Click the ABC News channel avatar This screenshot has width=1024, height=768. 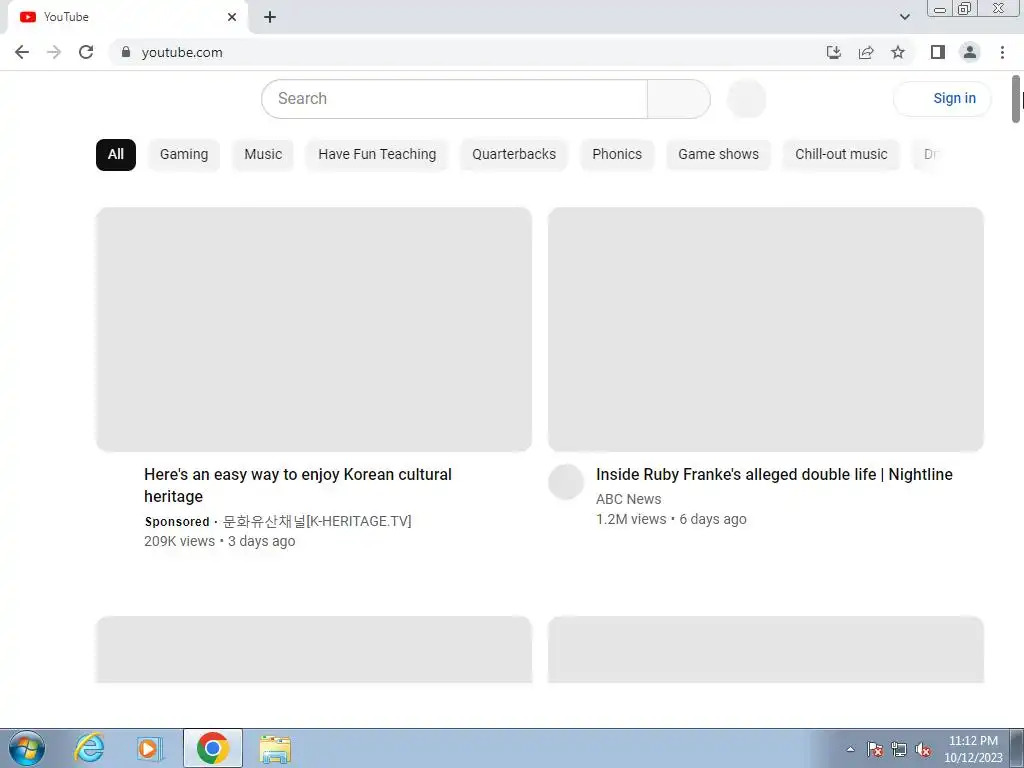566,482
